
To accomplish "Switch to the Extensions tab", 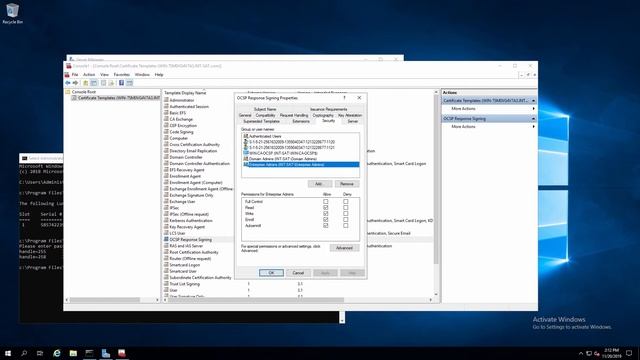I will (301, 121).
